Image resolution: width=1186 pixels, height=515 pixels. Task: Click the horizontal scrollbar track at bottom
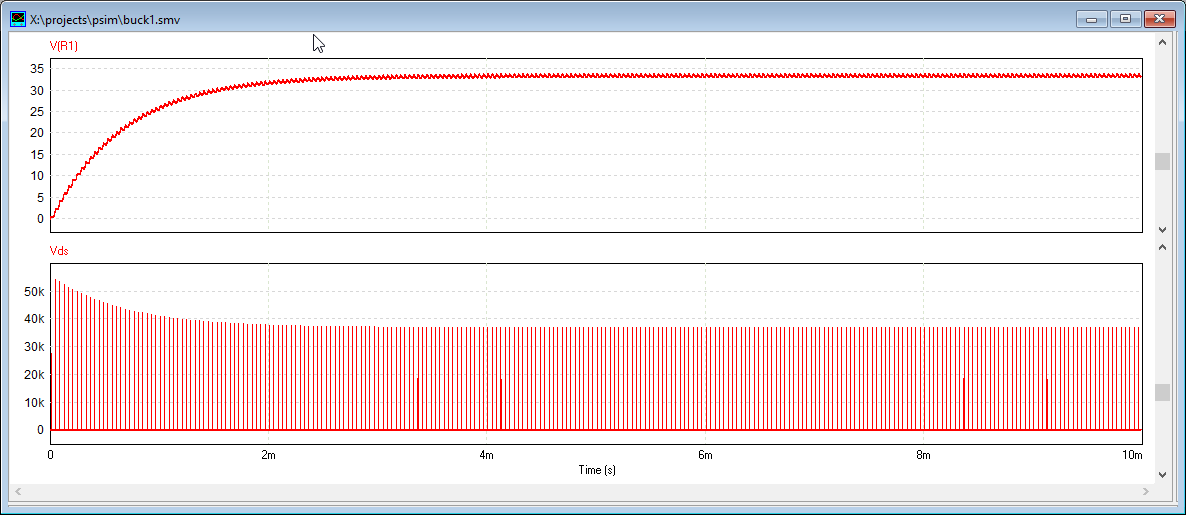[x=580, y=492]
